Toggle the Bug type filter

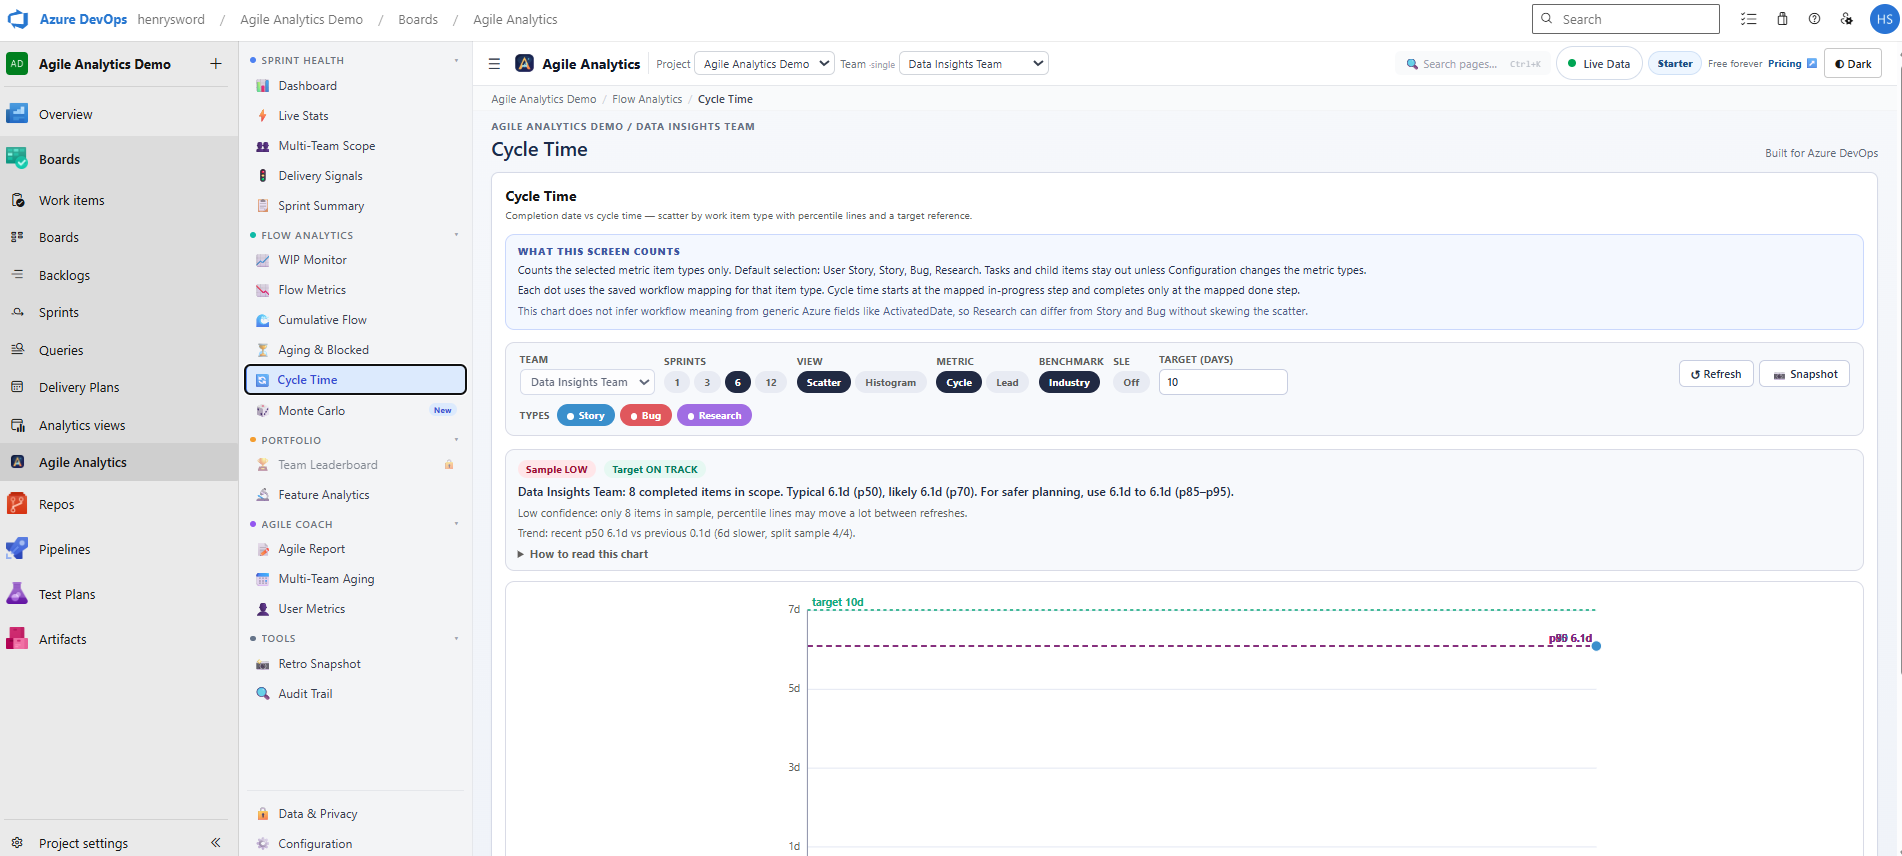pos(646,416)
